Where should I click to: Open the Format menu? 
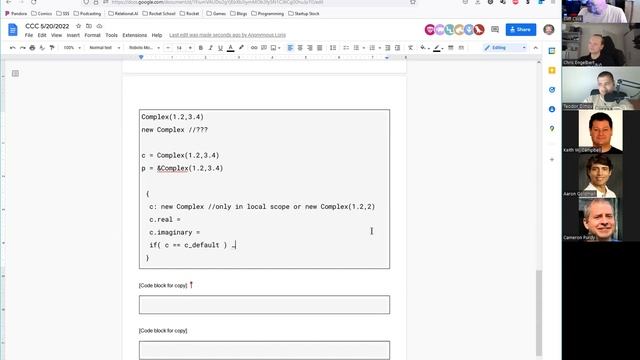(x=92, y=36)
